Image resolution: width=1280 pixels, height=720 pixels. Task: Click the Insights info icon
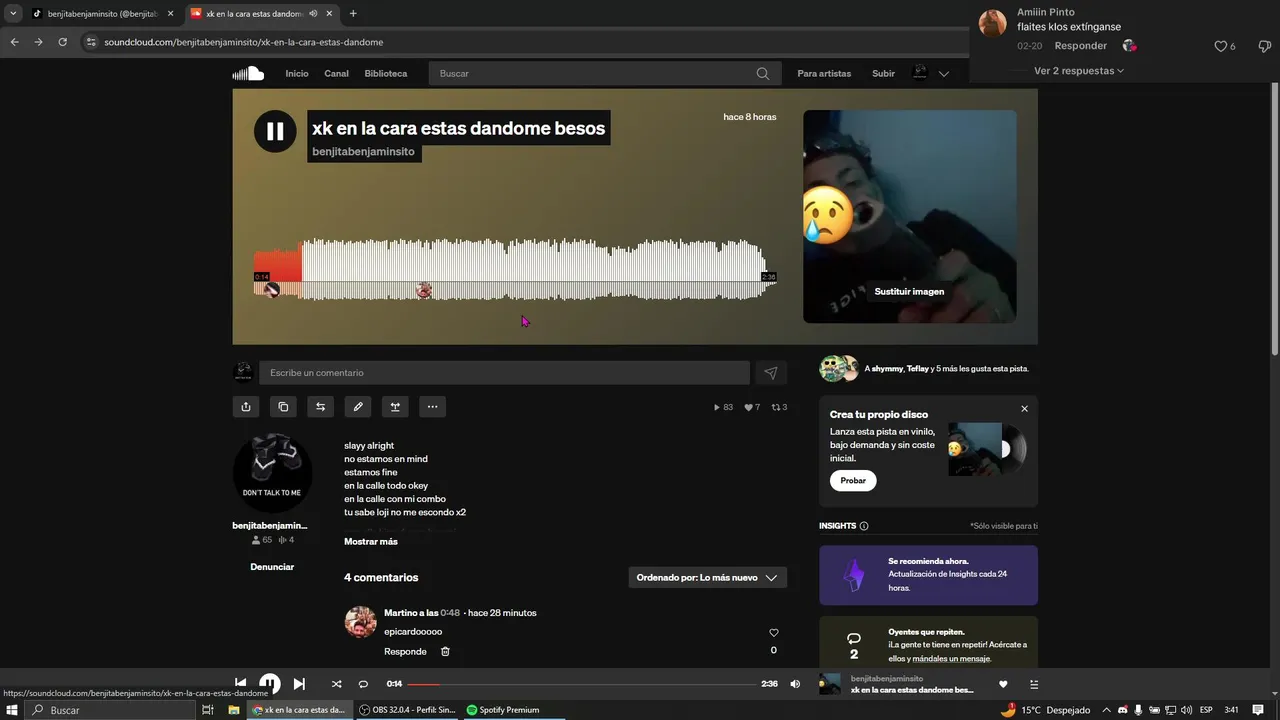864,526
